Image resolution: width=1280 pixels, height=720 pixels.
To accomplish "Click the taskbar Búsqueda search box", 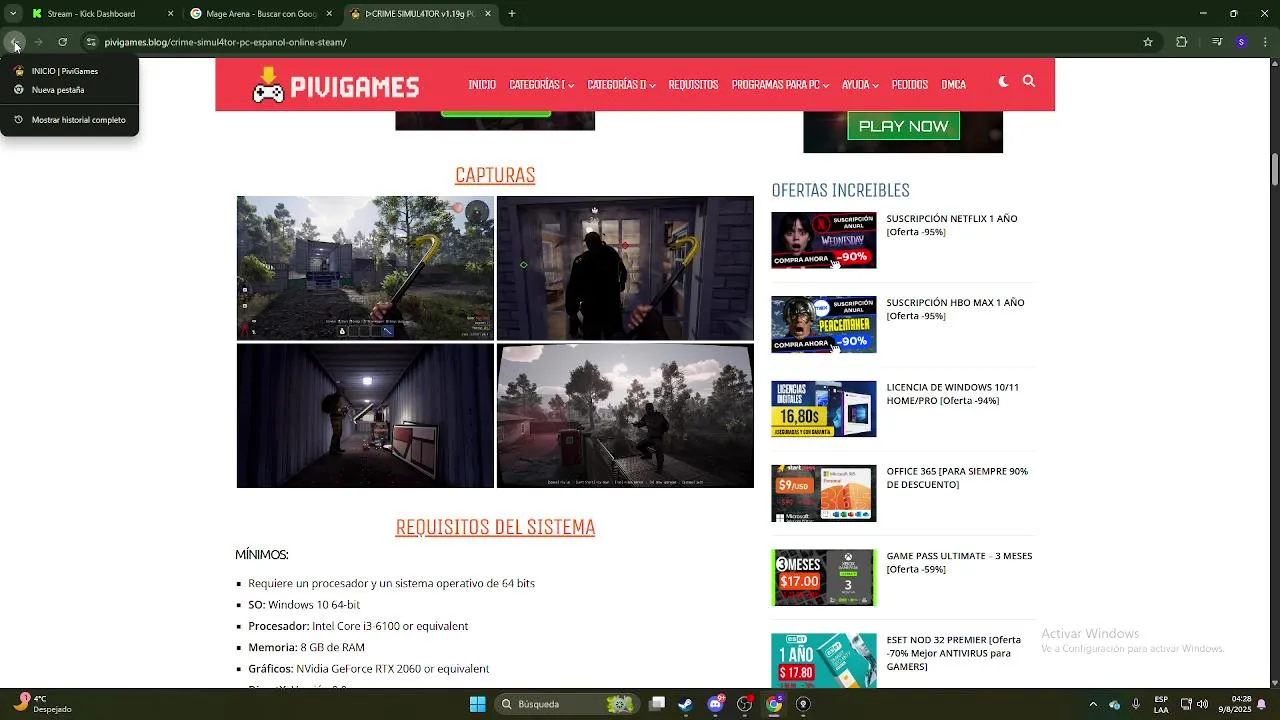I will click(568, 704).
